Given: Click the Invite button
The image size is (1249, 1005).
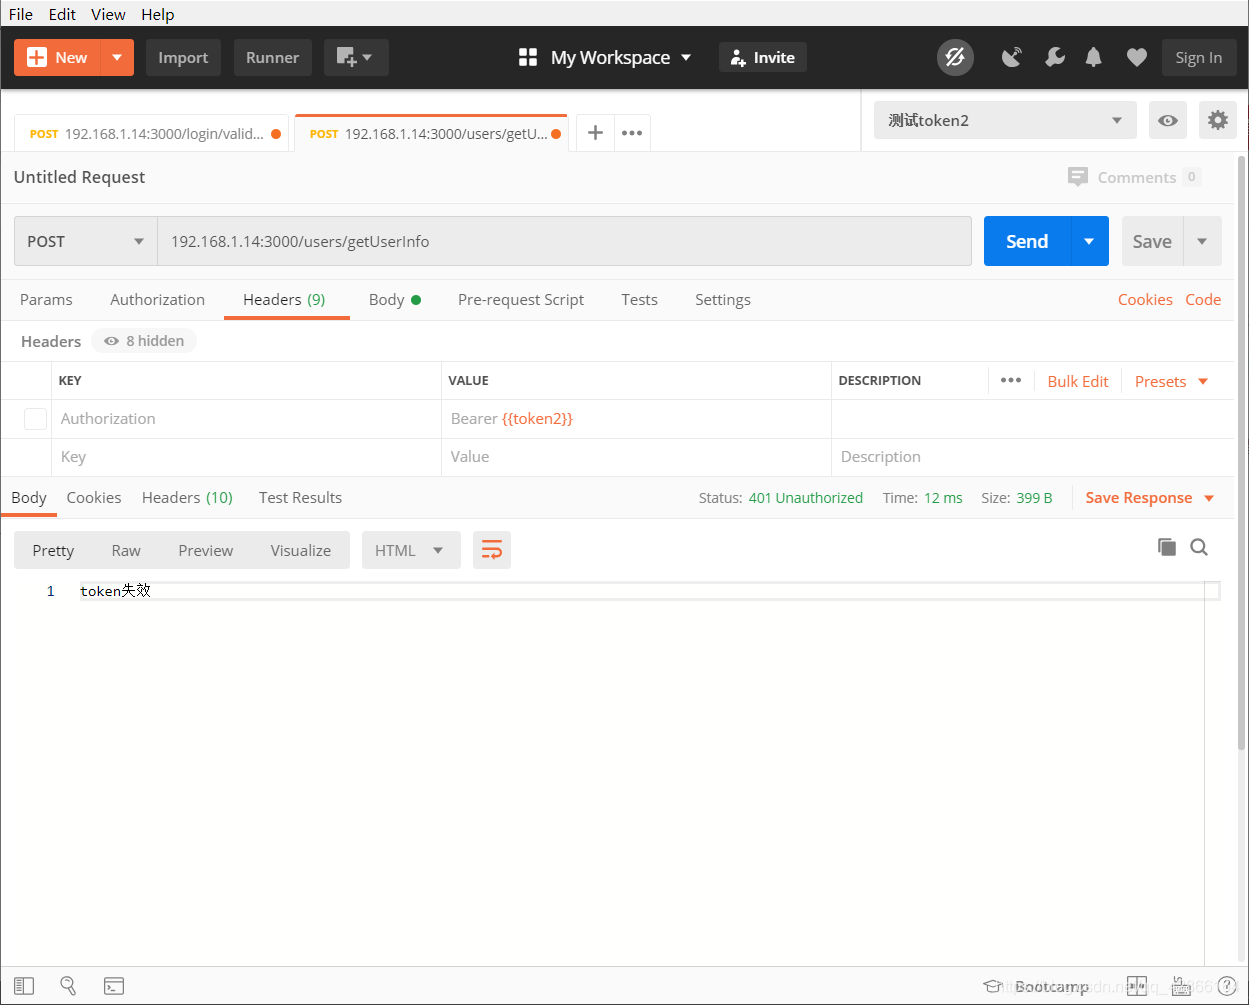Looking at the screenshot, I should pos(763,58).
